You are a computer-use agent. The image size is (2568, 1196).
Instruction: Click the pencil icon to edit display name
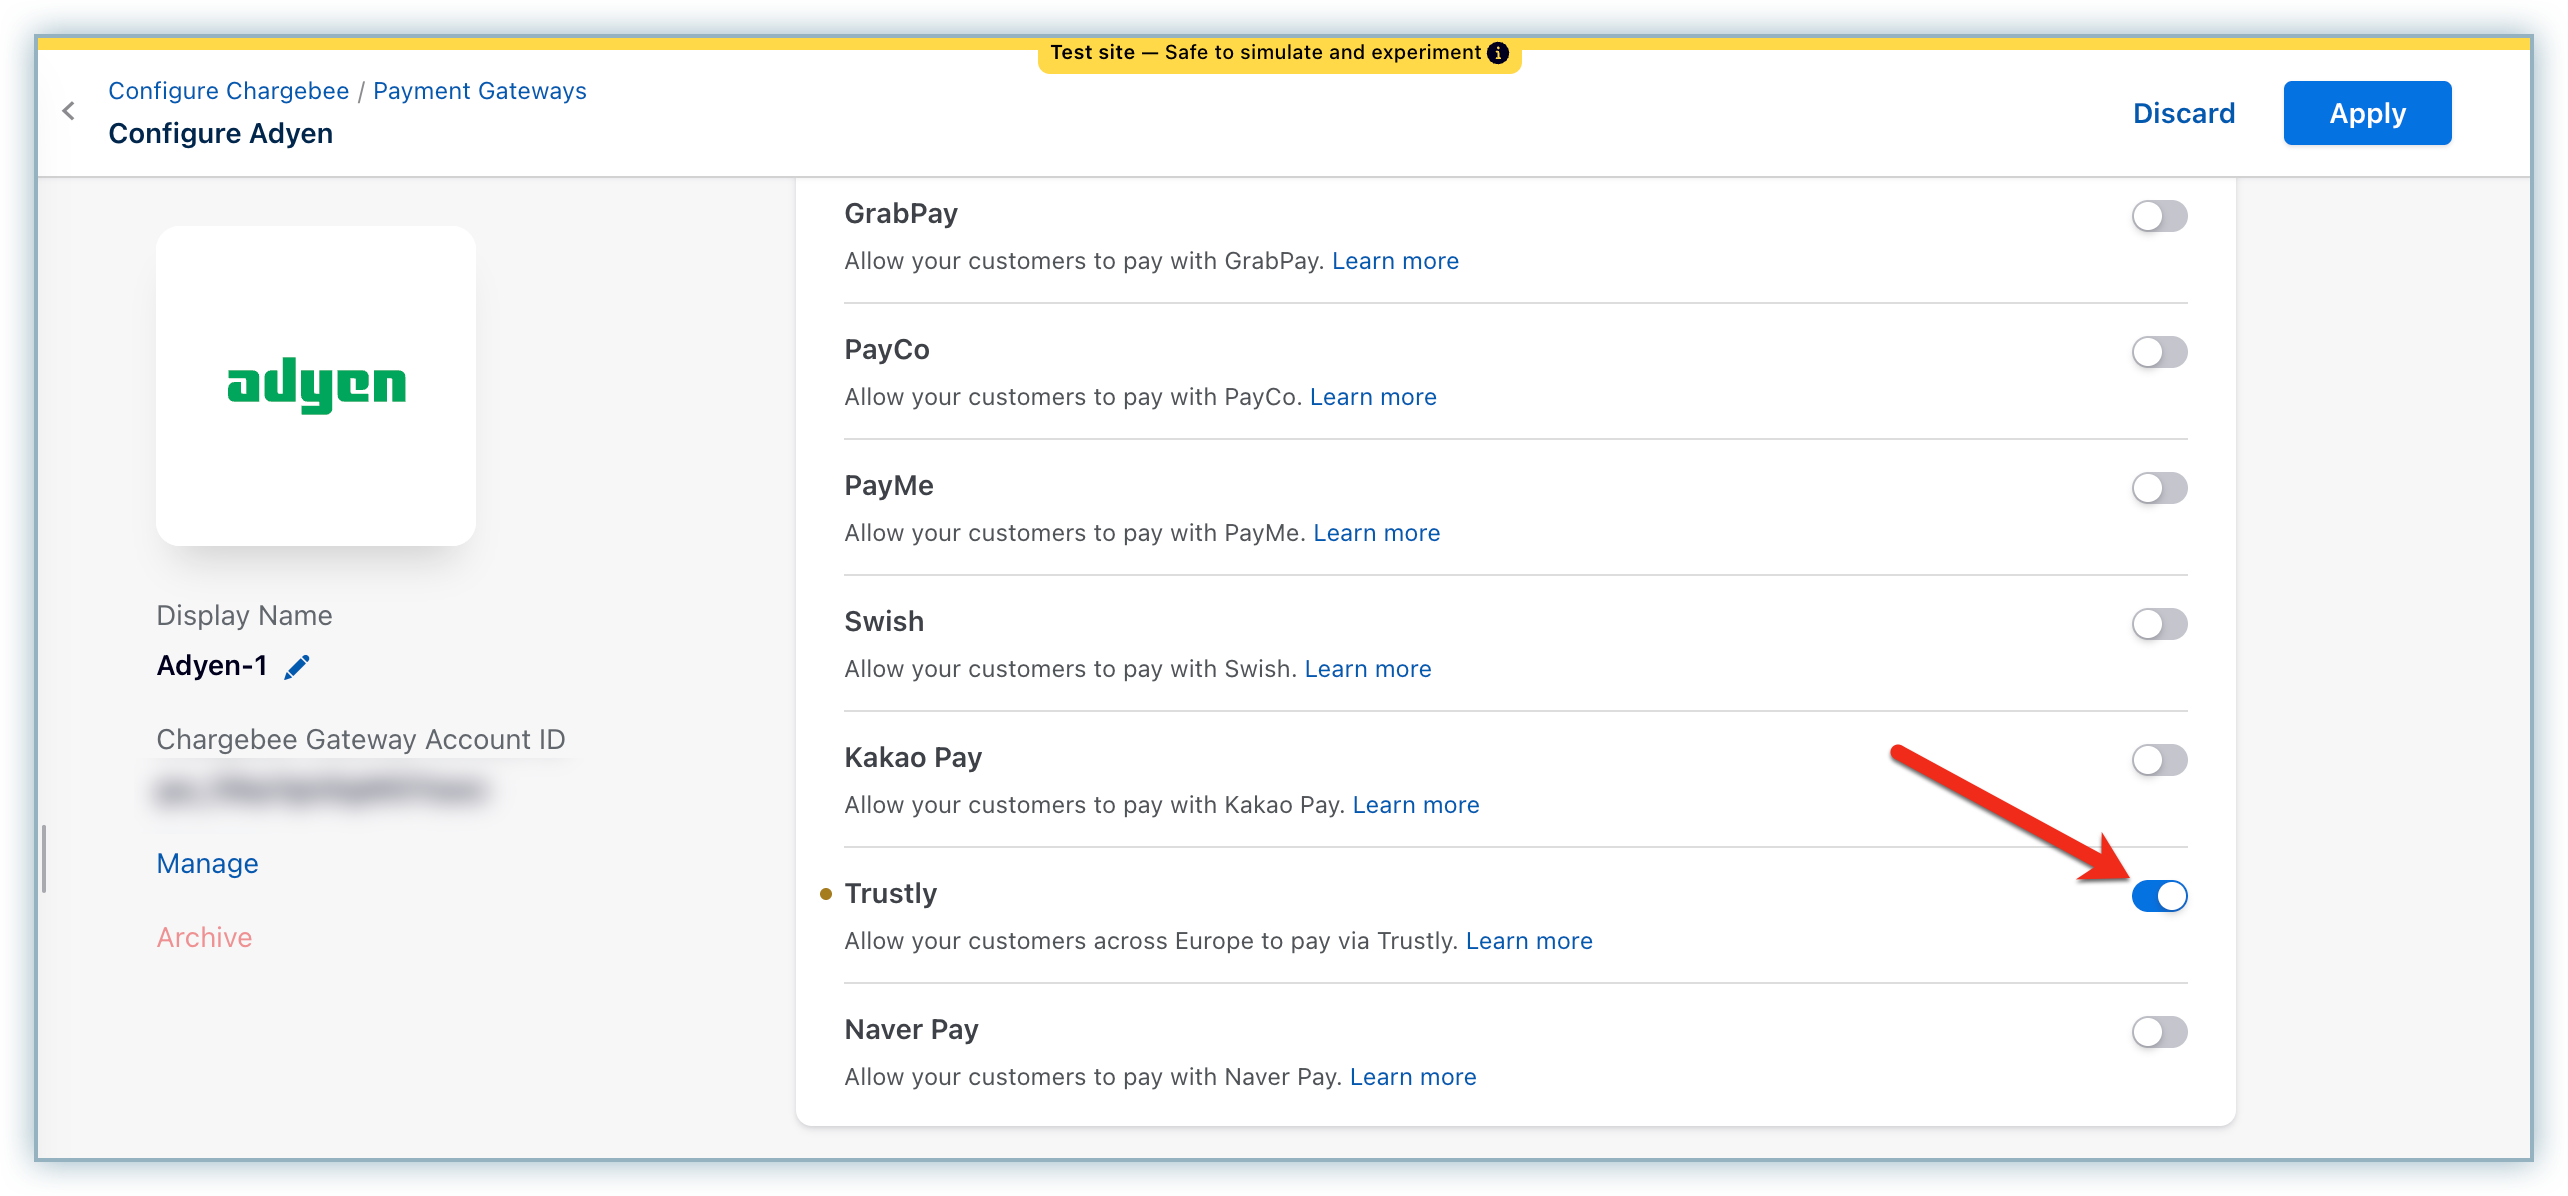pos(297,666)
